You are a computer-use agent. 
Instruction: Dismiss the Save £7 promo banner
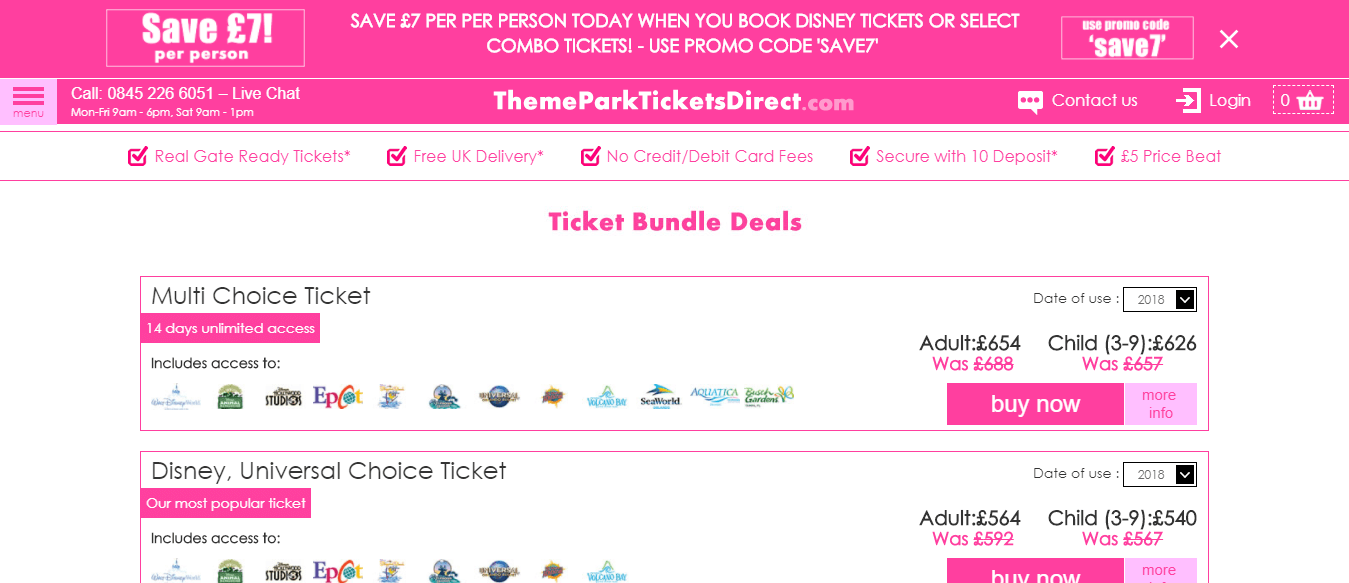coord(1229,39)
